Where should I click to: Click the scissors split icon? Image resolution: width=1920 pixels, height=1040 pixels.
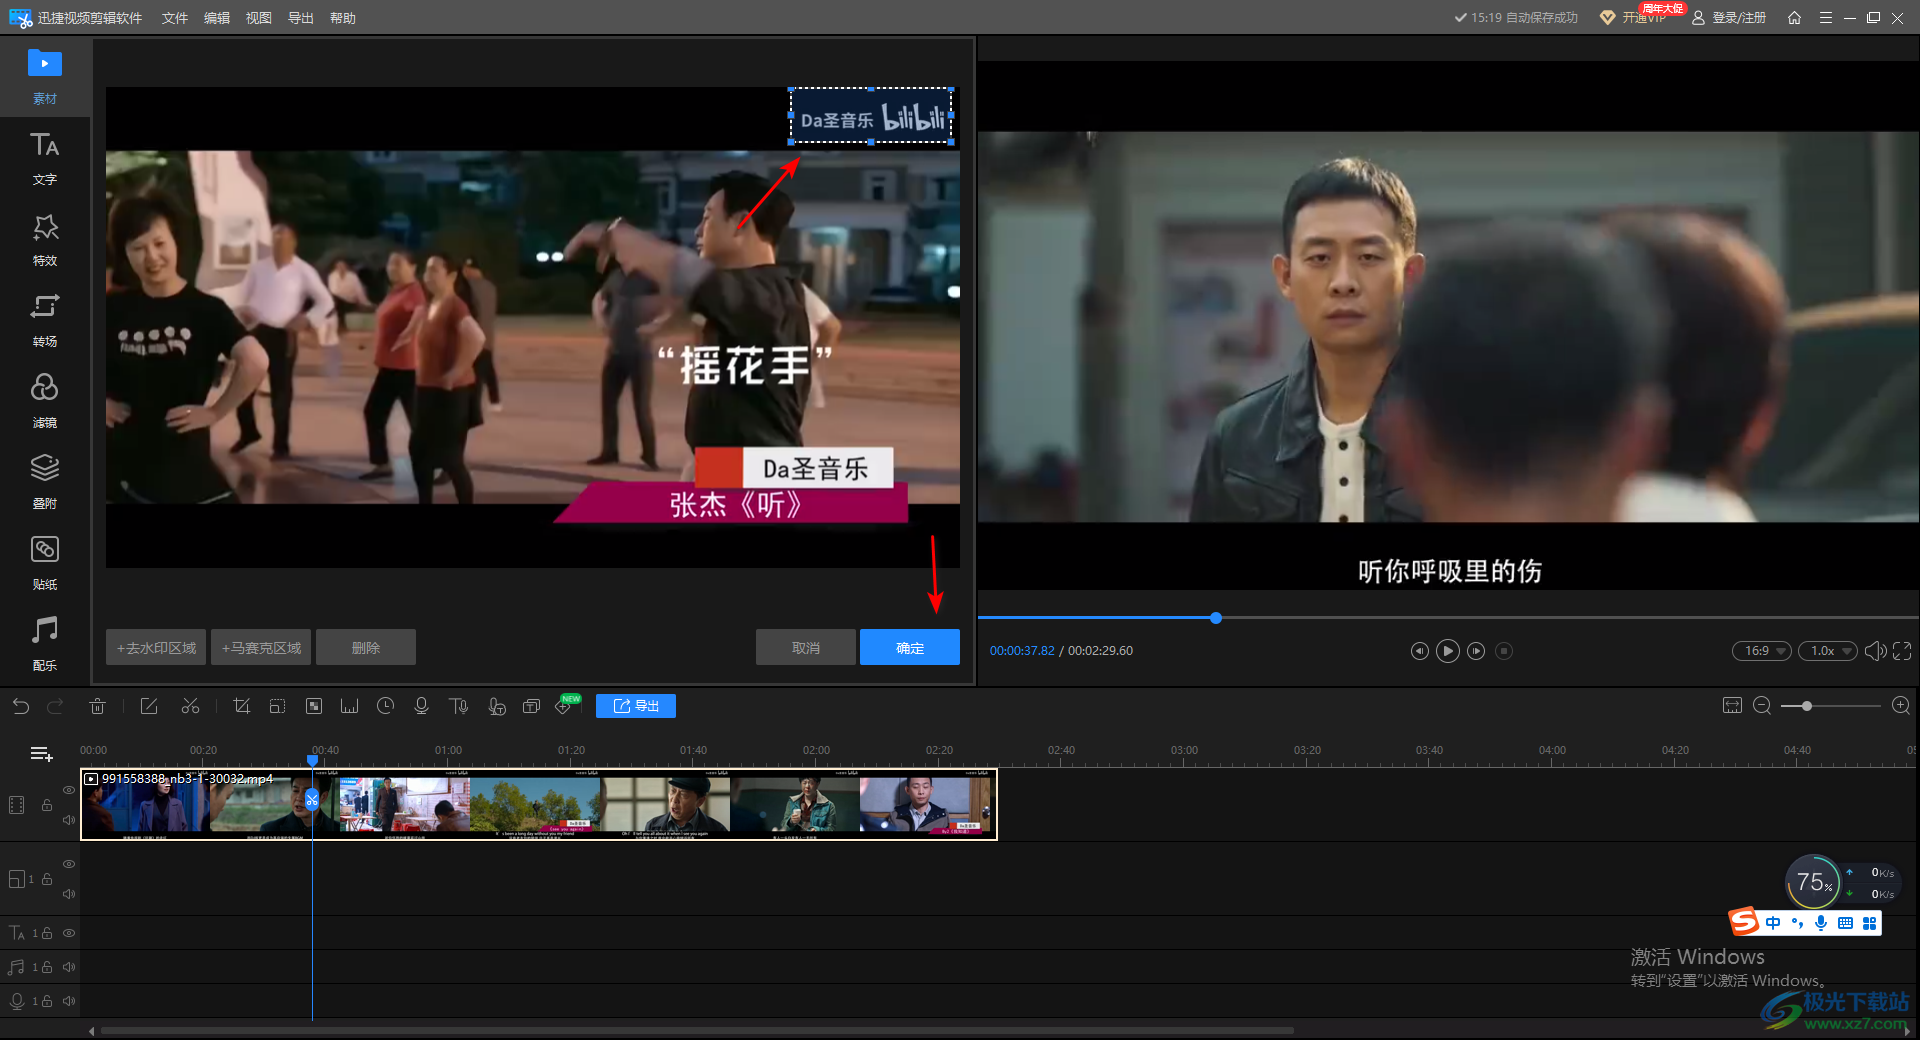(190, 706)
